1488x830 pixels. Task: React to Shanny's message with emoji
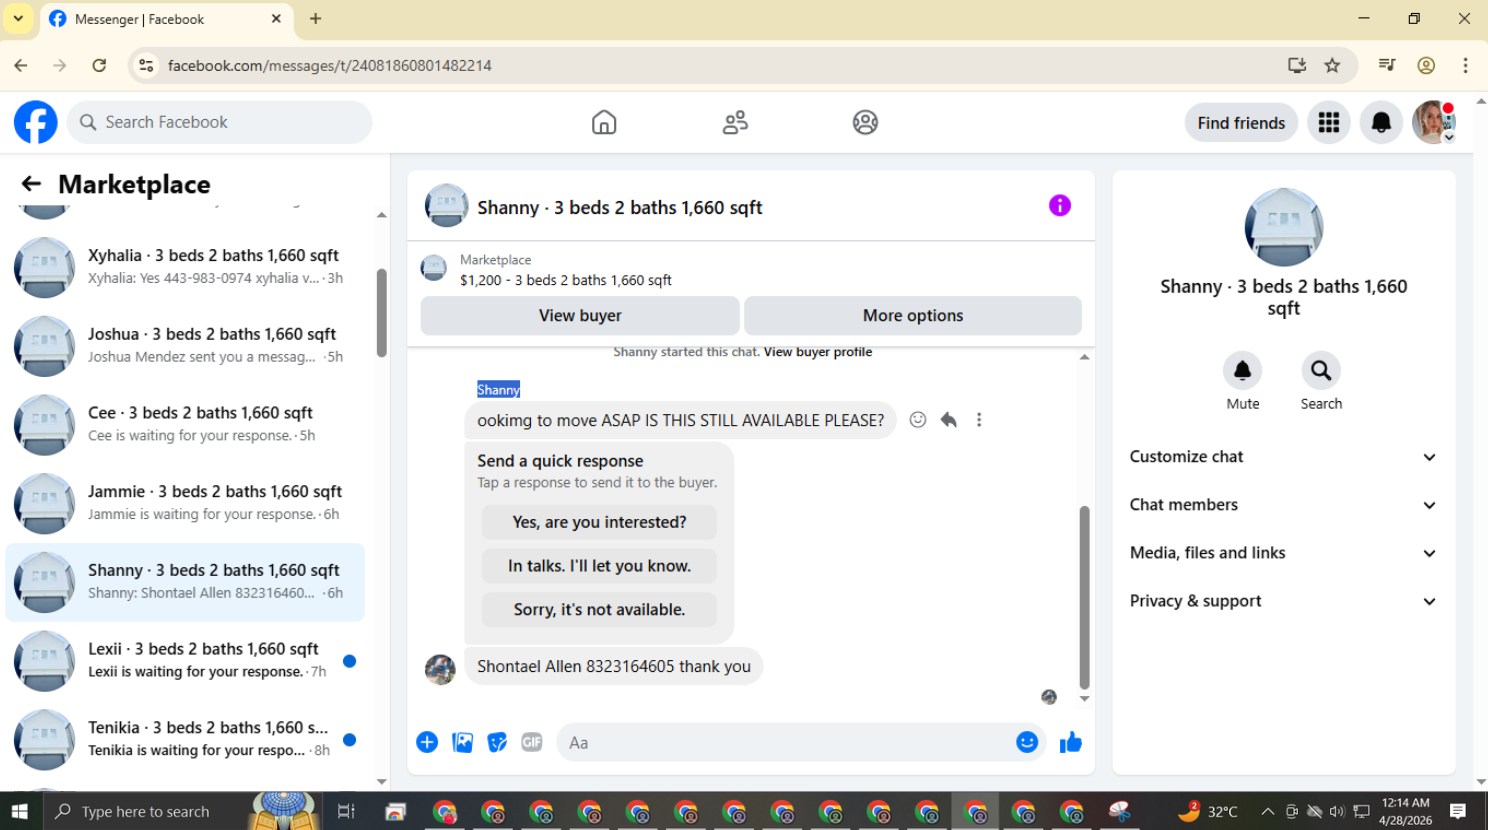(918, 420)
